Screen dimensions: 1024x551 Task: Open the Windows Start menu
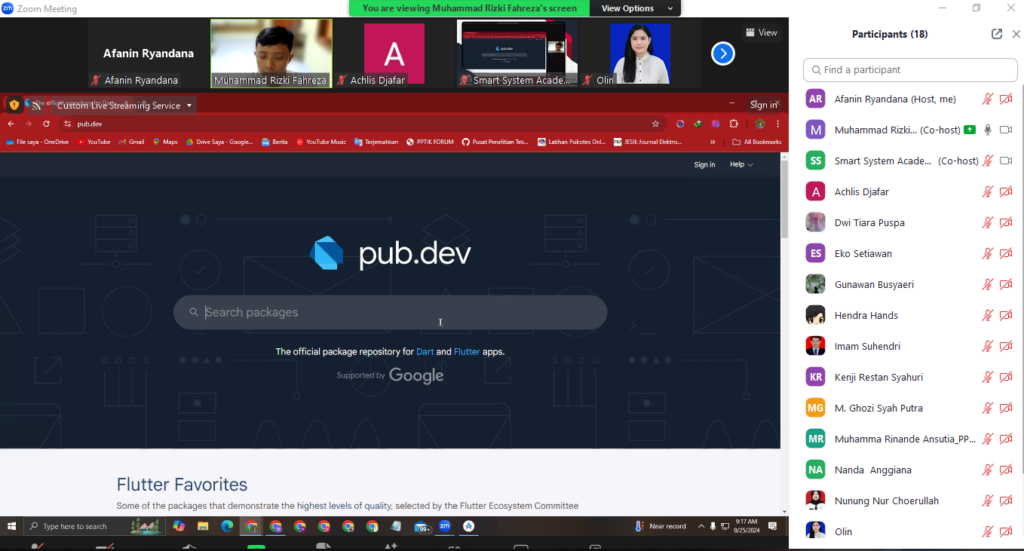pos(11,526)
